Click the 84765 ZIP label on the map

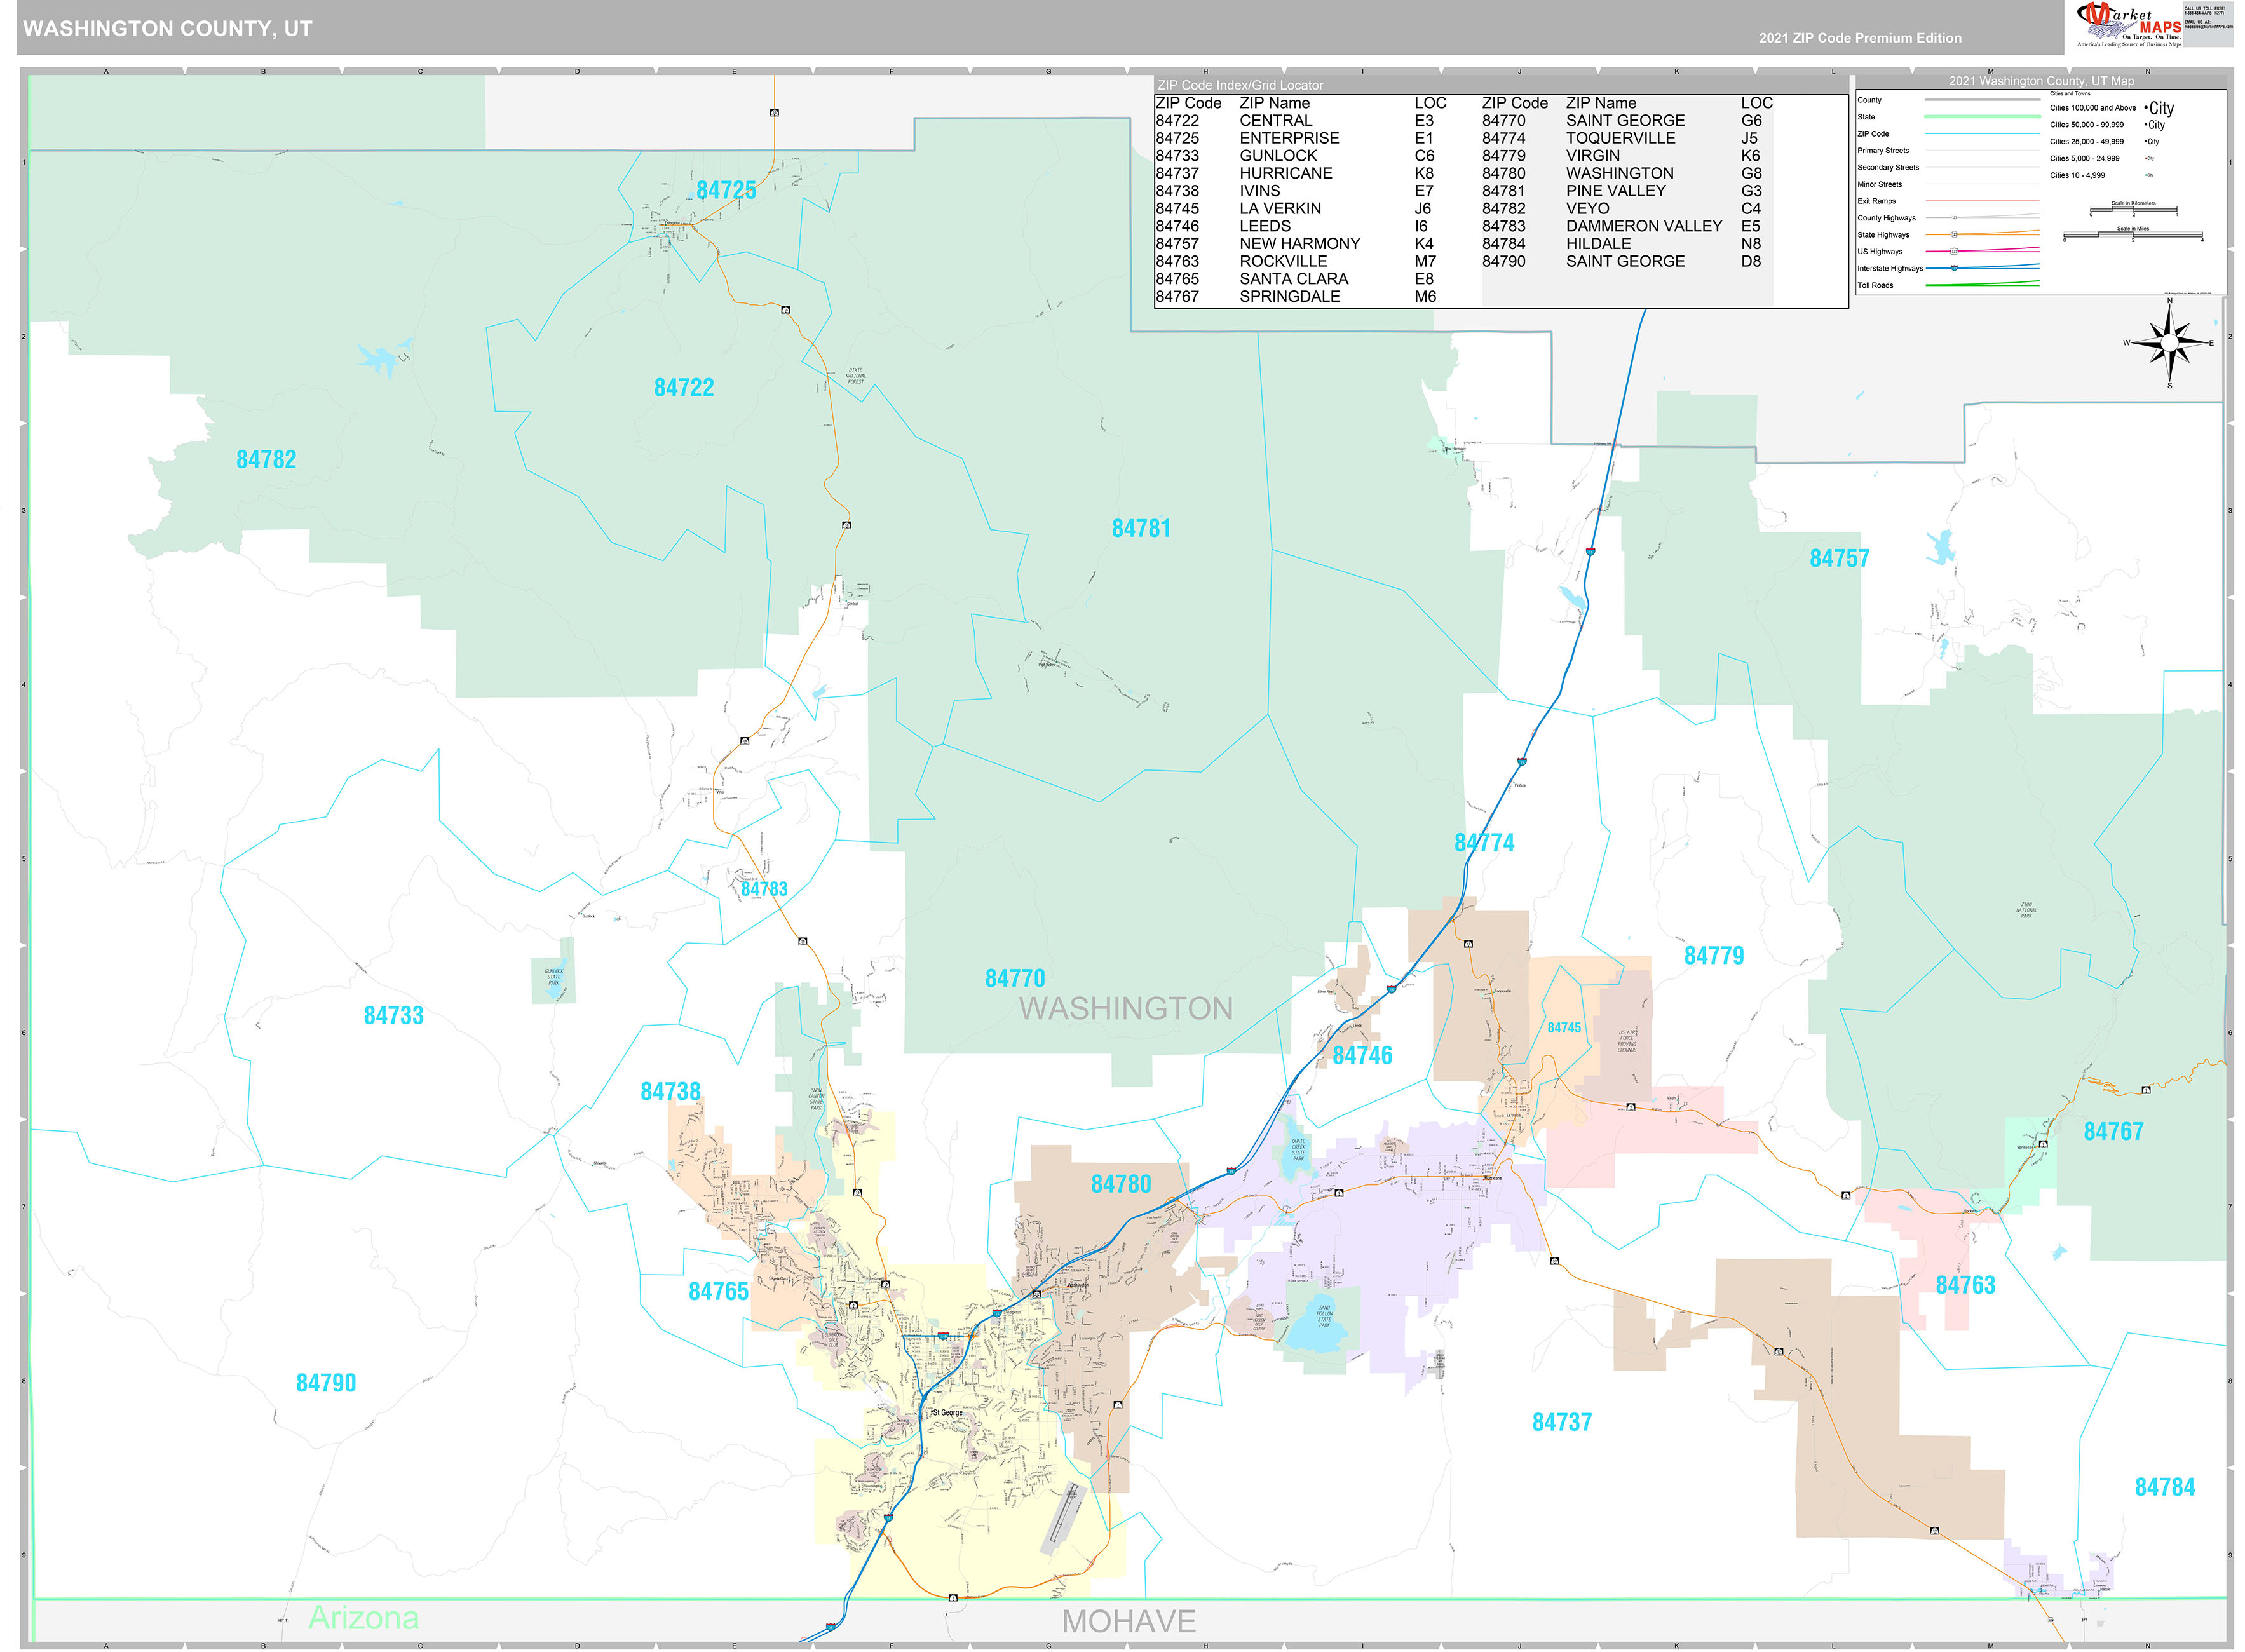coord(718,1291)
